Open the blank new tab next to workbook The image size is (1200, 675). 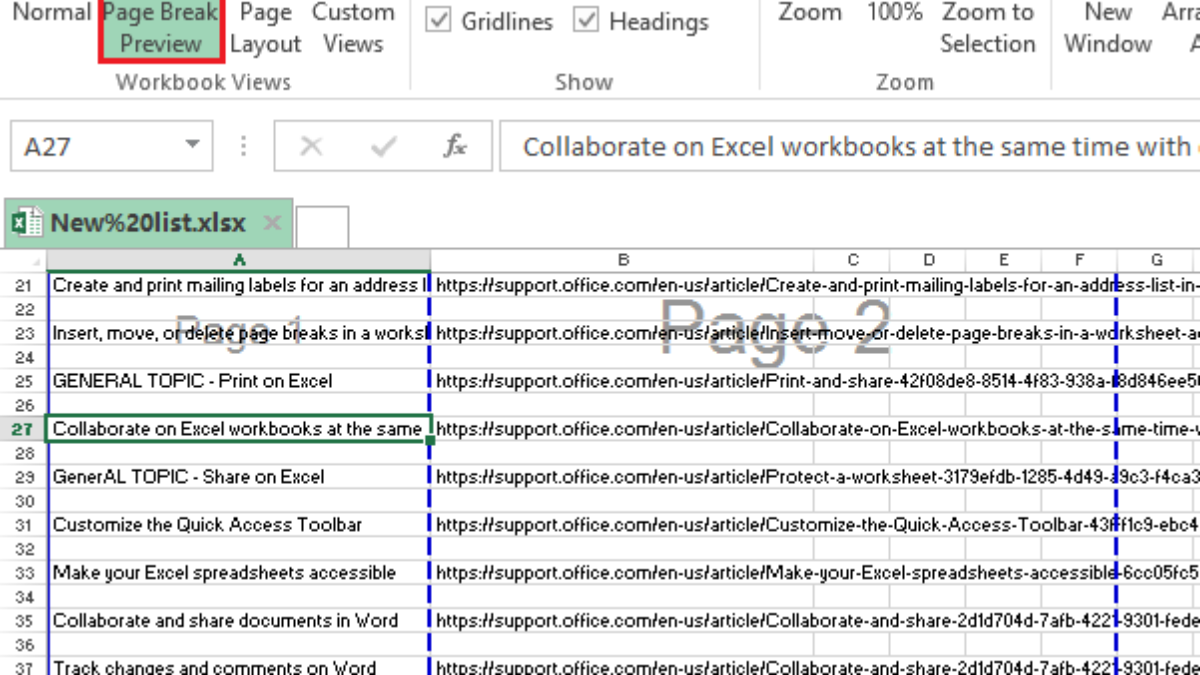(323, 226)
